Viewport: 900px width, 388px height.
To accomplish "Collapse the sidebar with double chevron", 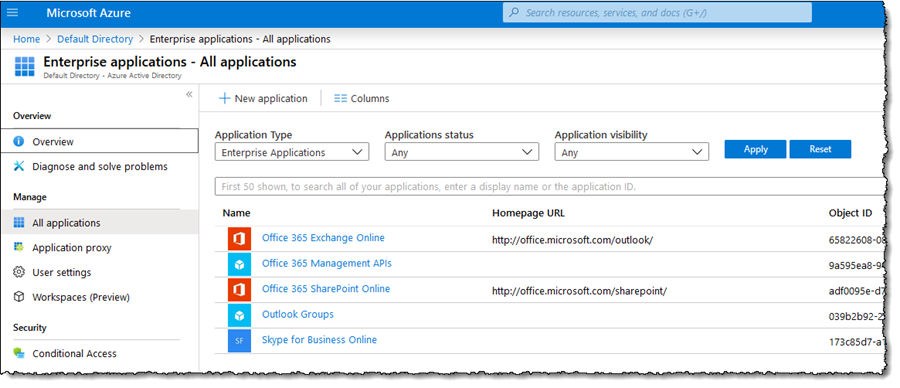I will 189,95.
